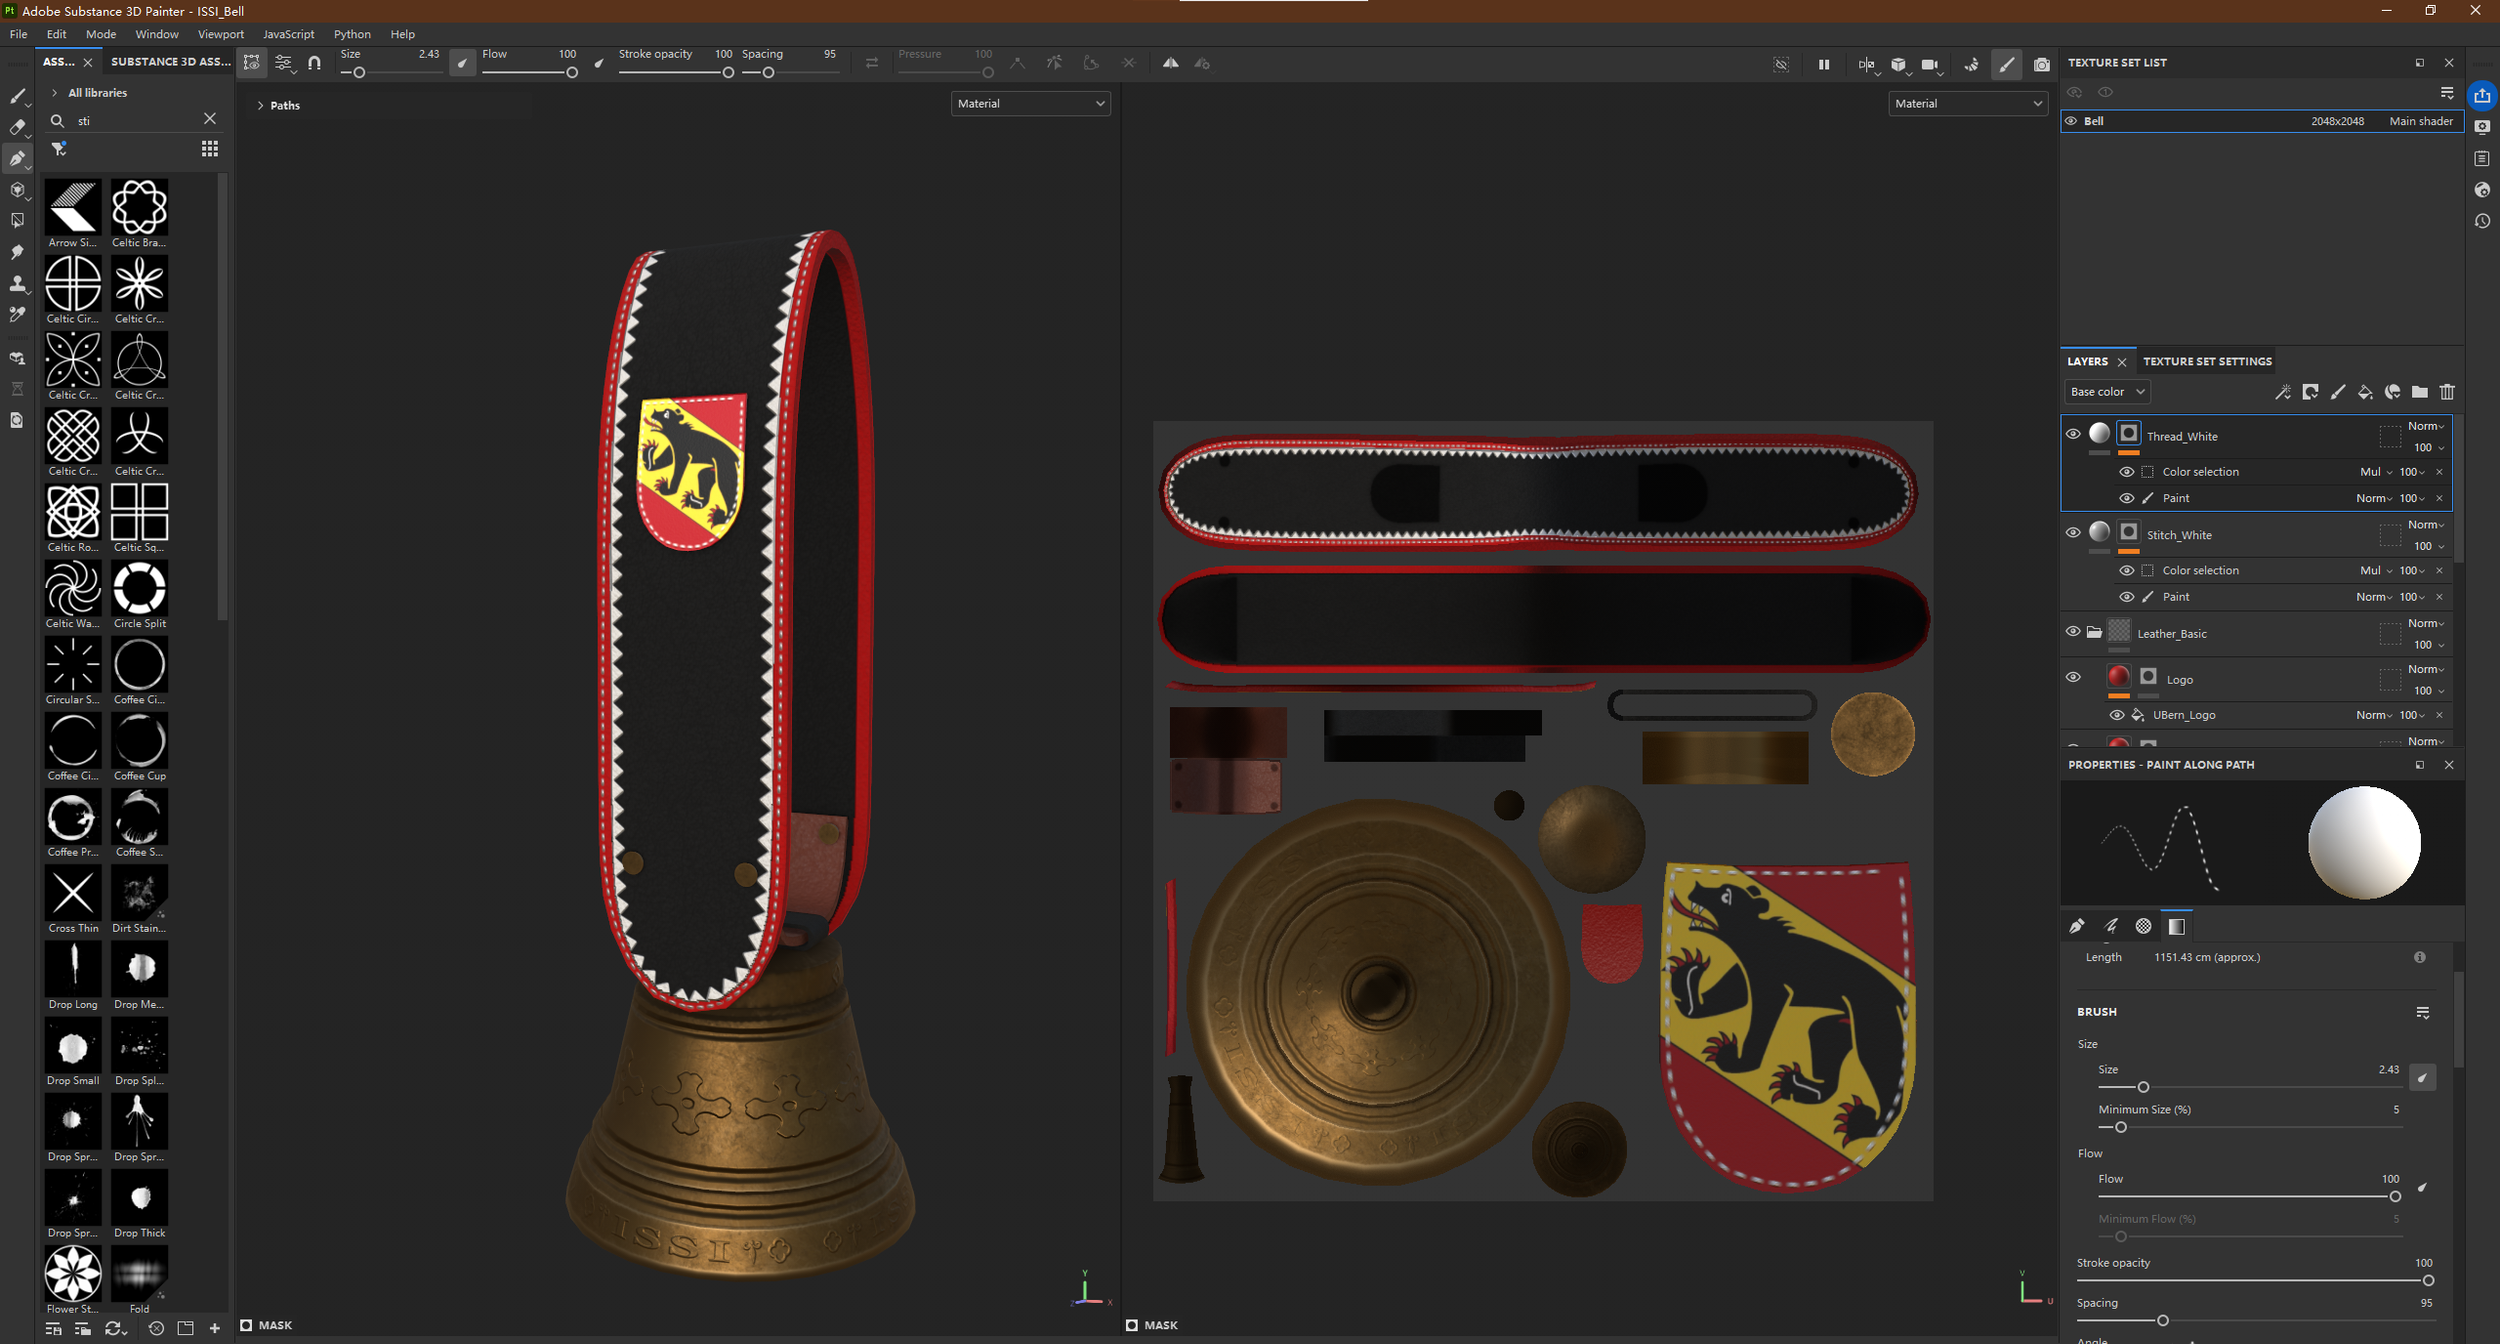Take a viewport screenshot with camera icon
Image resolution: width=2500 pixels, height=1344 pixels.
(x=2041, y=64)
